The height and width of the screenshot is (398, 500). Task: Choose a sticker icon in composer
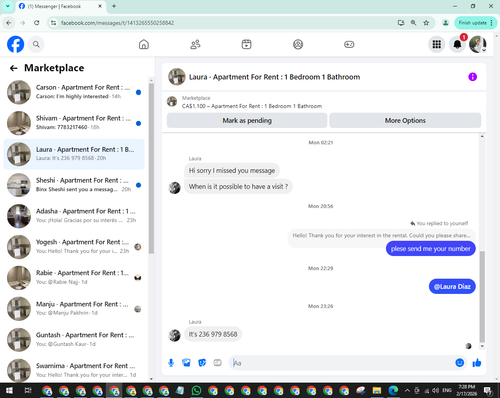click(x=202, y=363)
